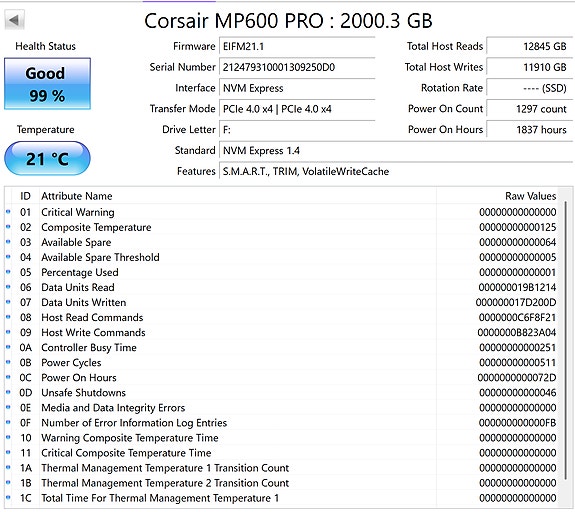Image resolution: width=575 pixels, height=512 pixels.
Task: Click the Good 99 % health status button
Action: [x=47, y=84]
